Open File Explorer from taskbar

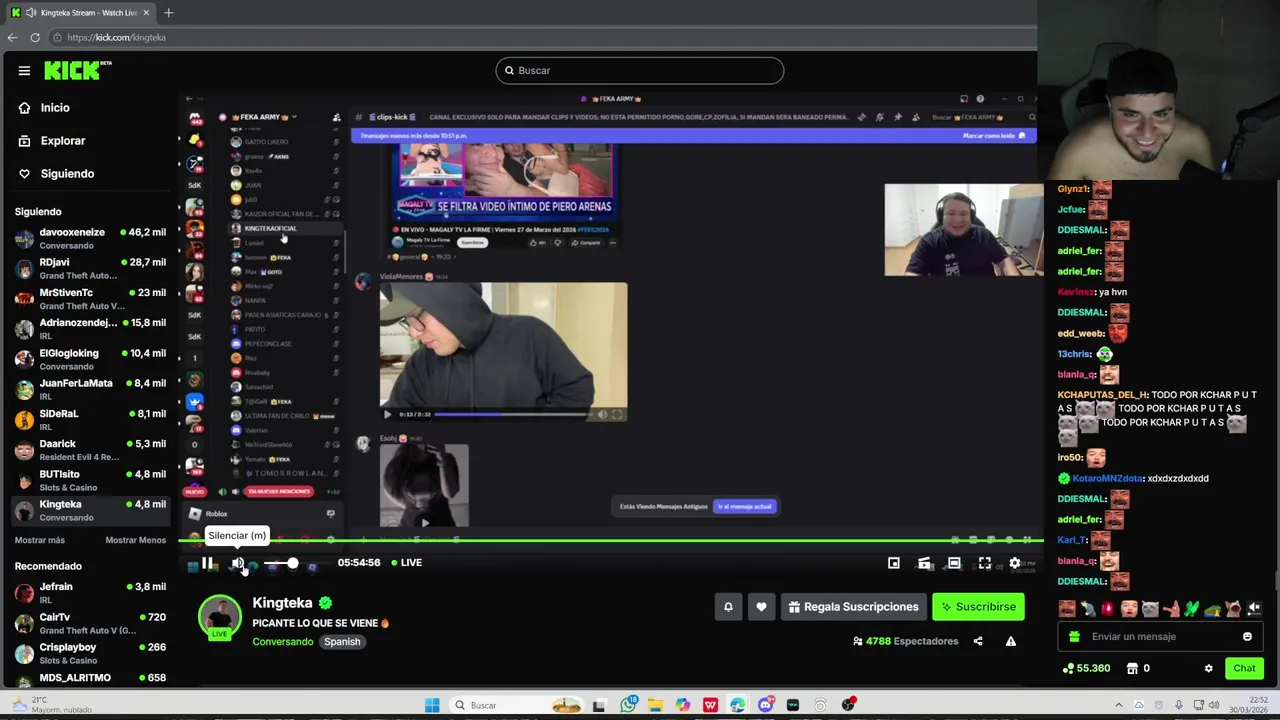(x=656, y=705)
